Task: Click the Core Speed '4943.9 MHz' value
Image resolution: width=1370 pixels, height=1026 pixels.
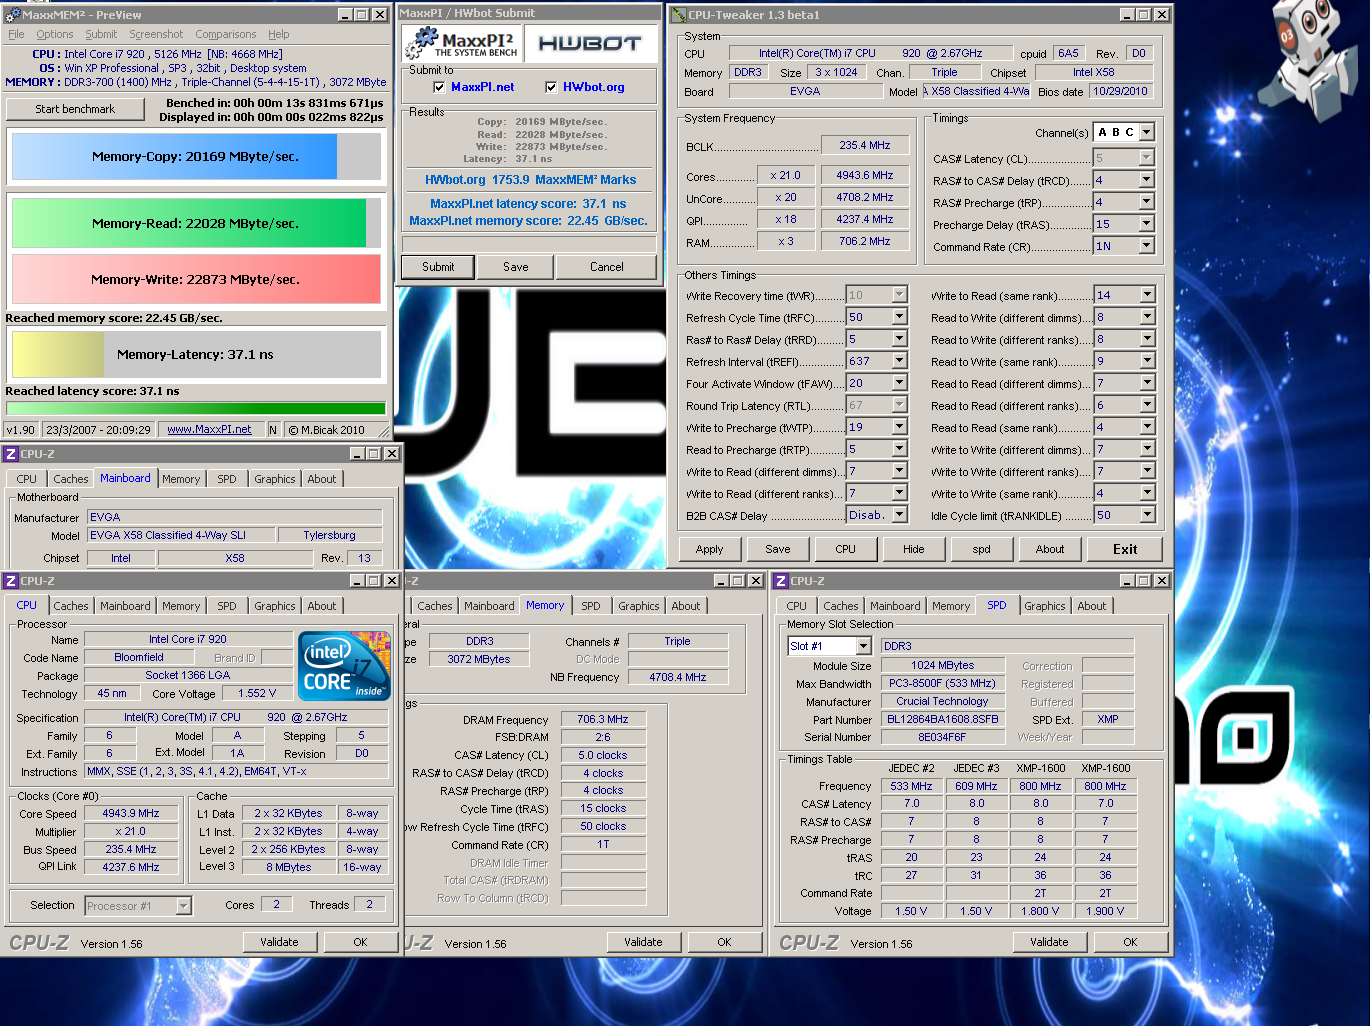Action: tap(131, 813)
